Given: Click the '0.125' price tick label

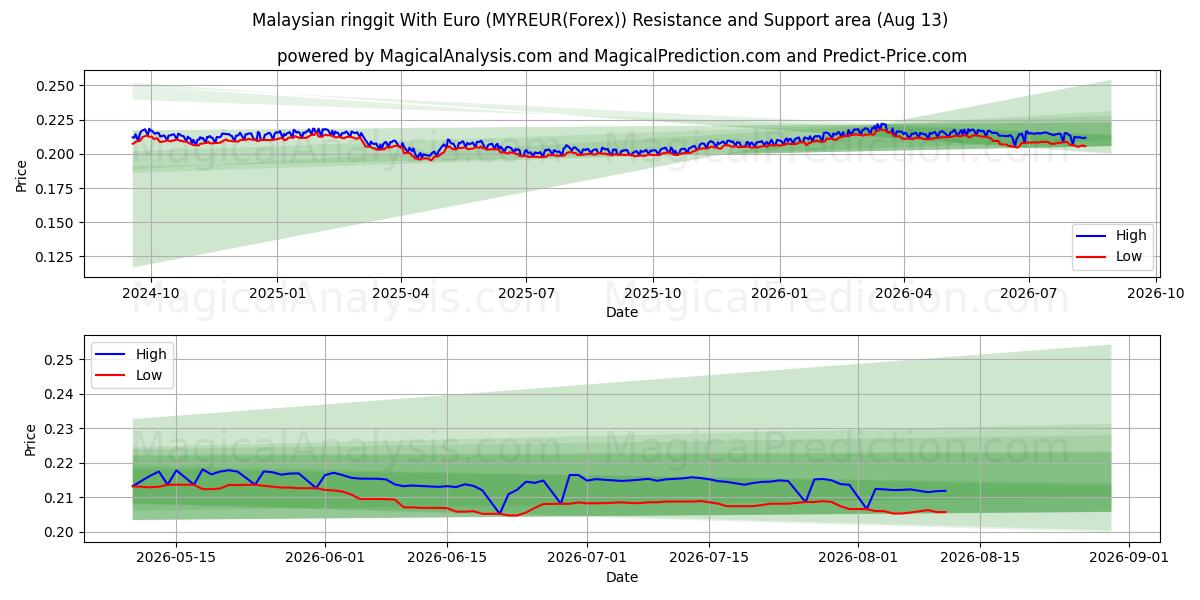Looking at the screenshot, I should click(x=56, y=257).
